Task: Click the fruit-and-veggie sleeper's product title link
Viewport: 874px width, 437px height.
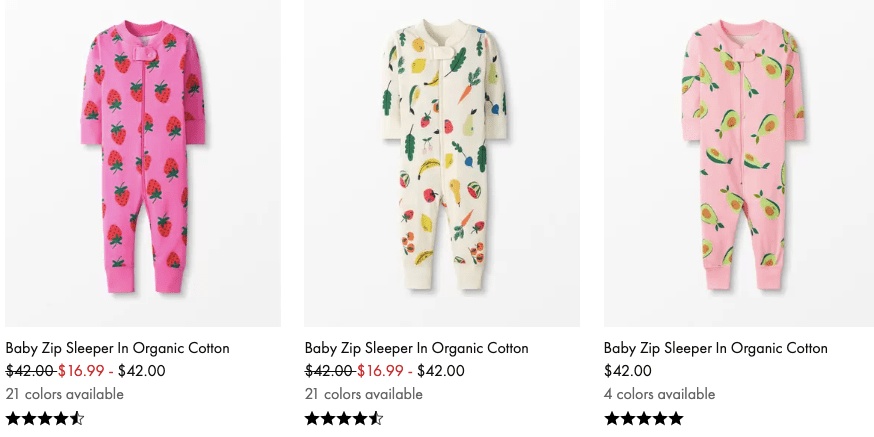Action: coord(417,348)
